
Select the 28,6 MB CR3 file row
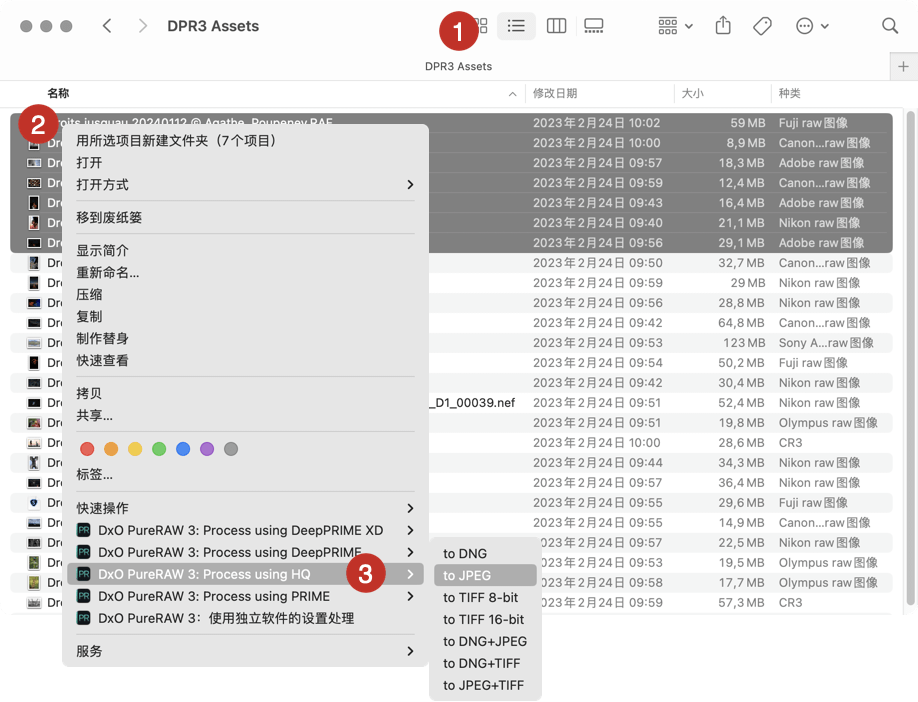tap(451, 443)
